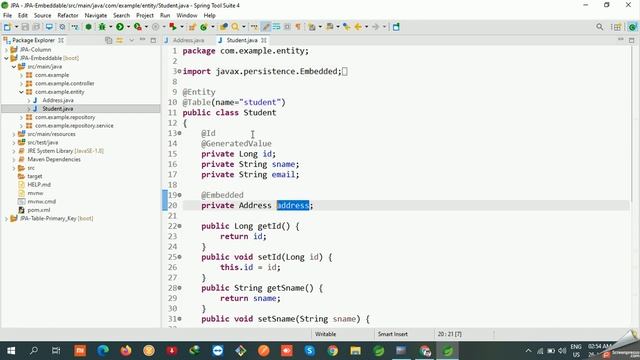
Task: Click the Save icon in toolbar
Action: 25,27
